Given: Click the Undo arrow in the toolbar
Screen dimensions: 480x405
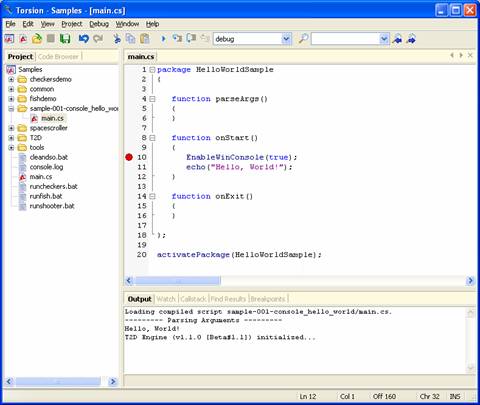Looking at the screenshot, I should point(84,39).
